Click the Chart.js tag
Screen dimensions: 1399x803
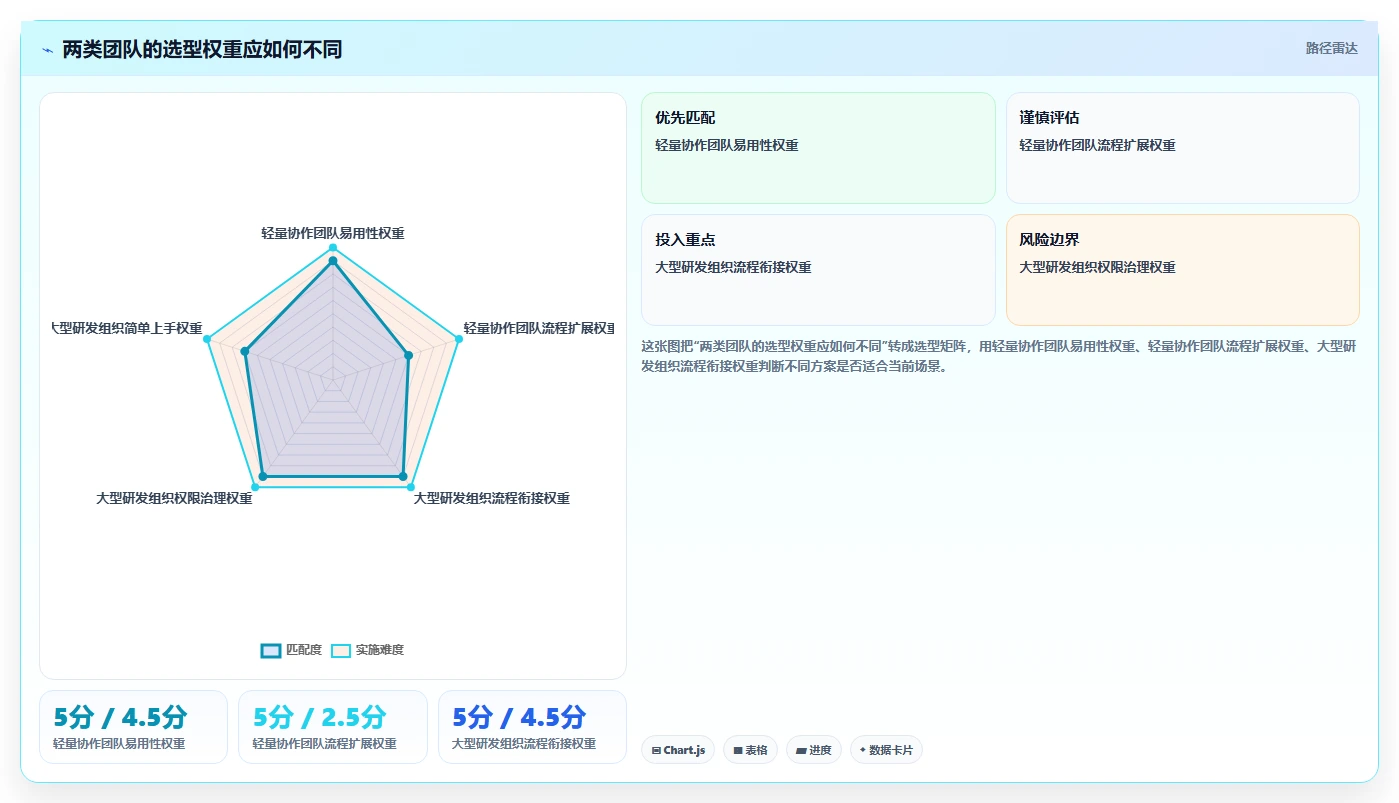coord(678,750)
